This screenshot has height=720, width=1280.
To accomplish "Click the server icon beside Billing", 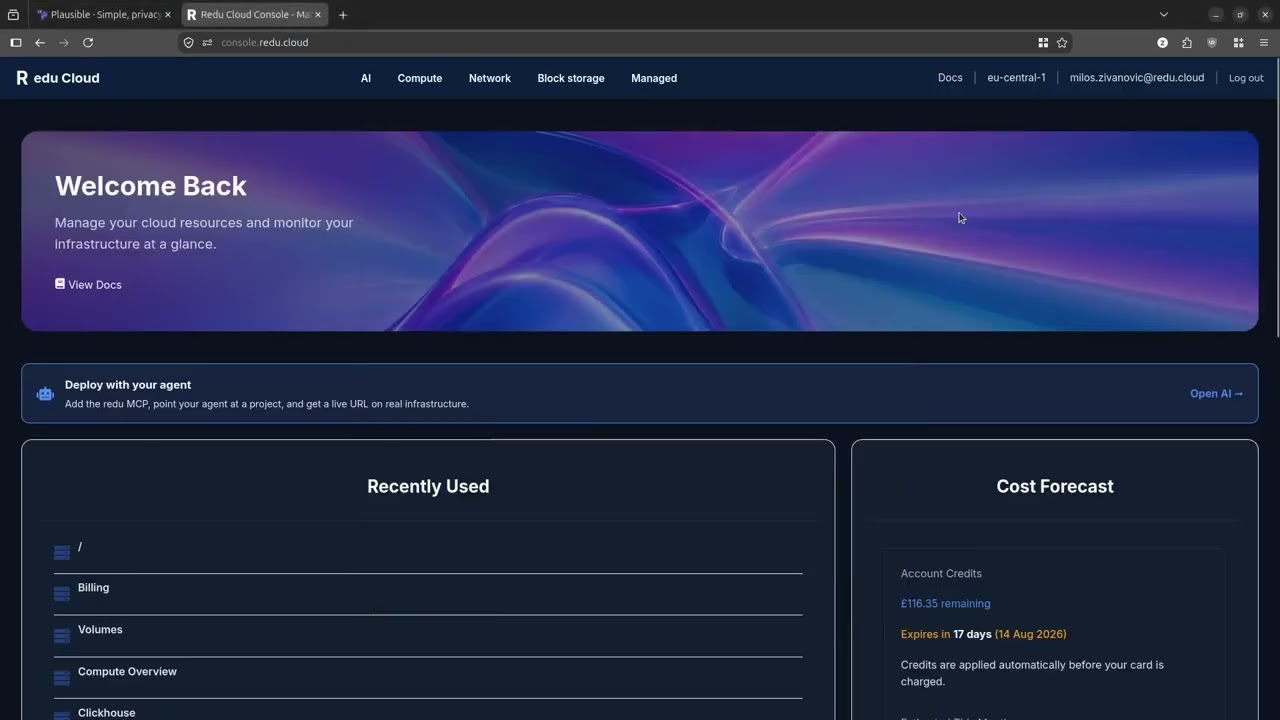I will (x=62, y=594).
